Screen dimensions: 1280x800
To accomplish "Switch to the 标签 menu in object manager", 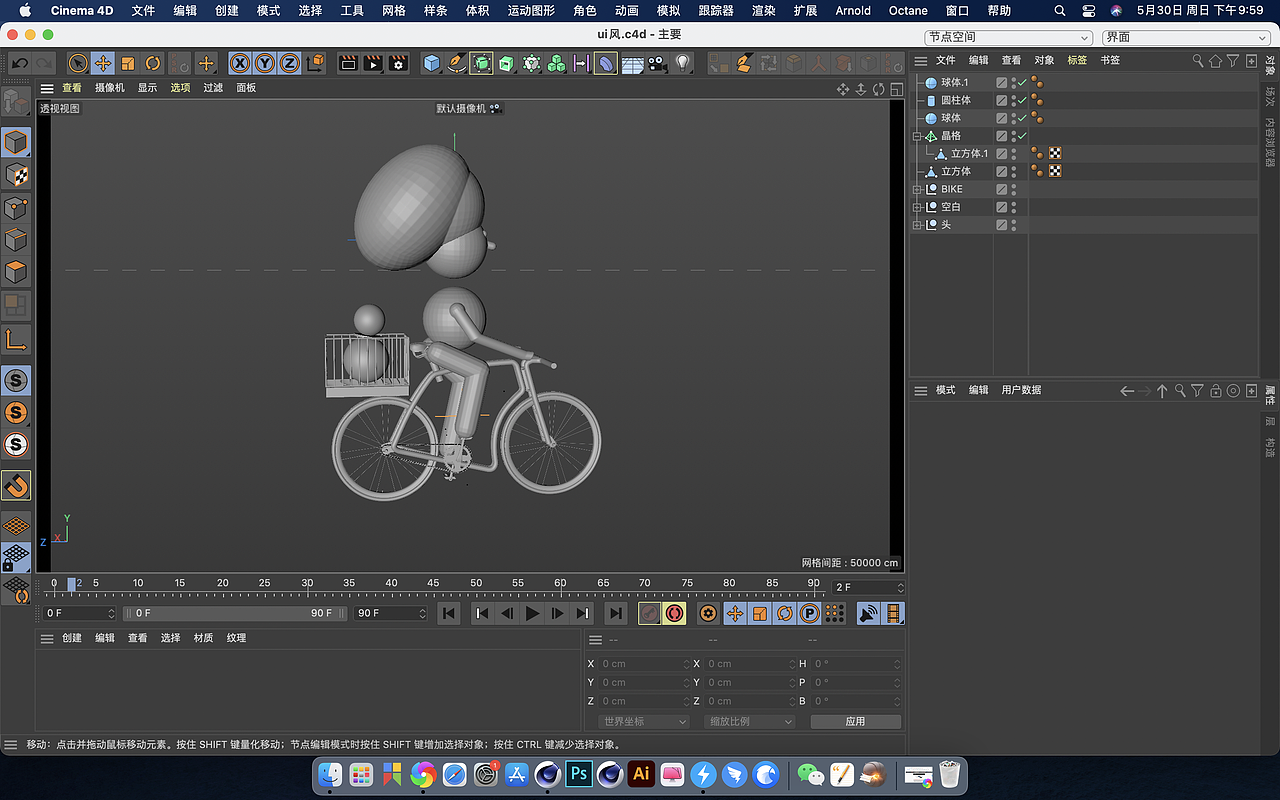I will [x=1077, y=60].
